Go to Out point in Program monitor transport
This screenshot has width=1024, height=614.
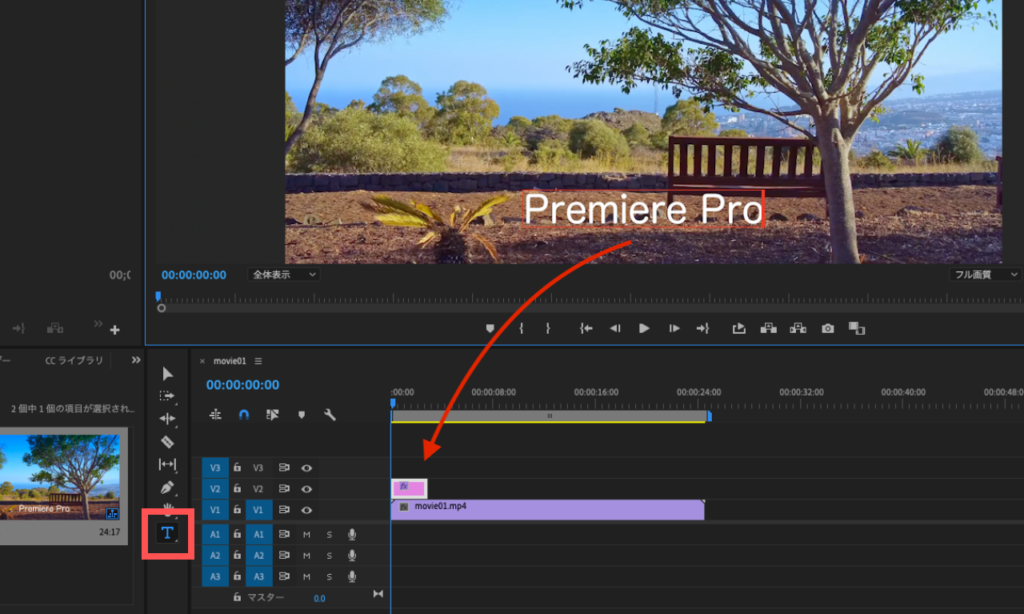(x=703, y=329)
